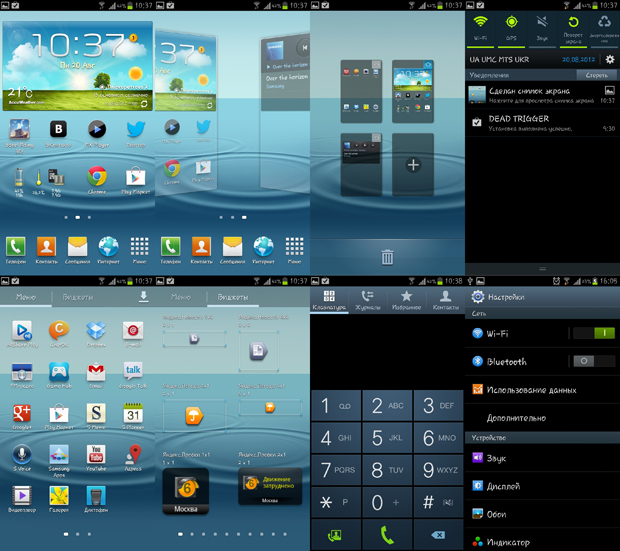The width and height of the screenshot is (620, 551).
Task: Tap the battery level widget icon
Action: [x=19, y=177]
